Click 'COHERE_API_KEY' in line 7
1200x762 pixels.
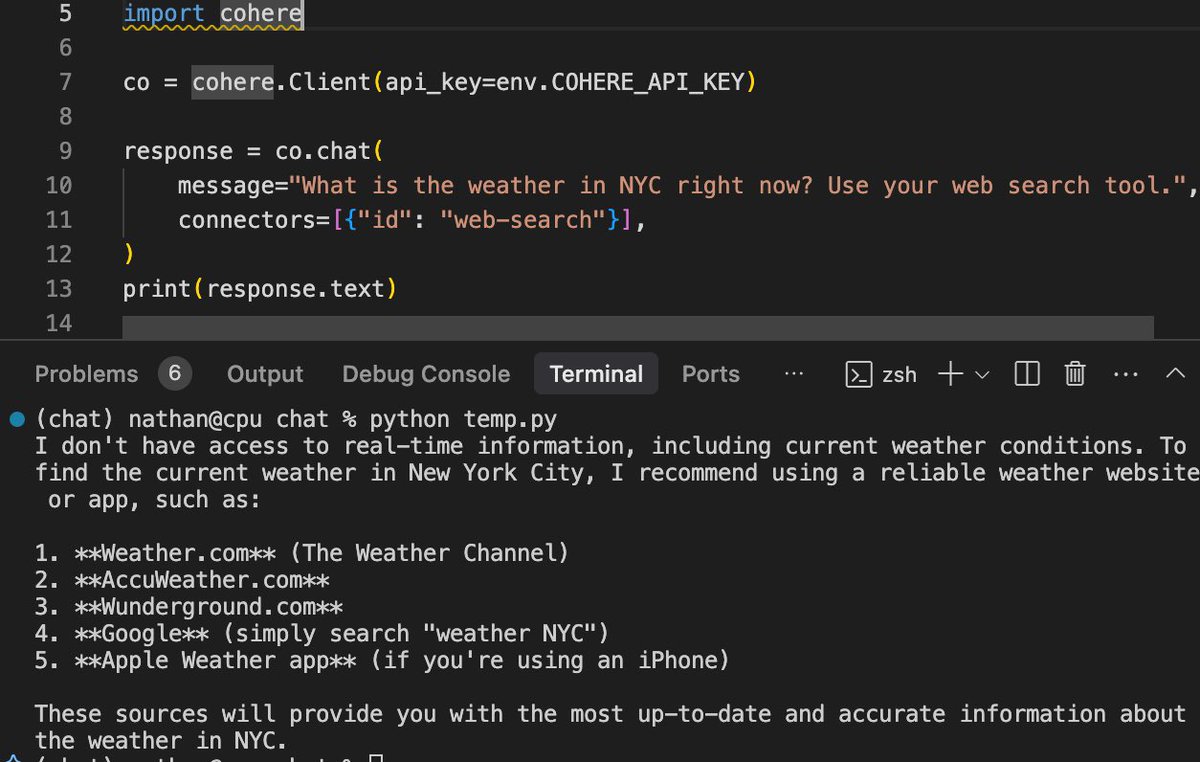[649, 82]
